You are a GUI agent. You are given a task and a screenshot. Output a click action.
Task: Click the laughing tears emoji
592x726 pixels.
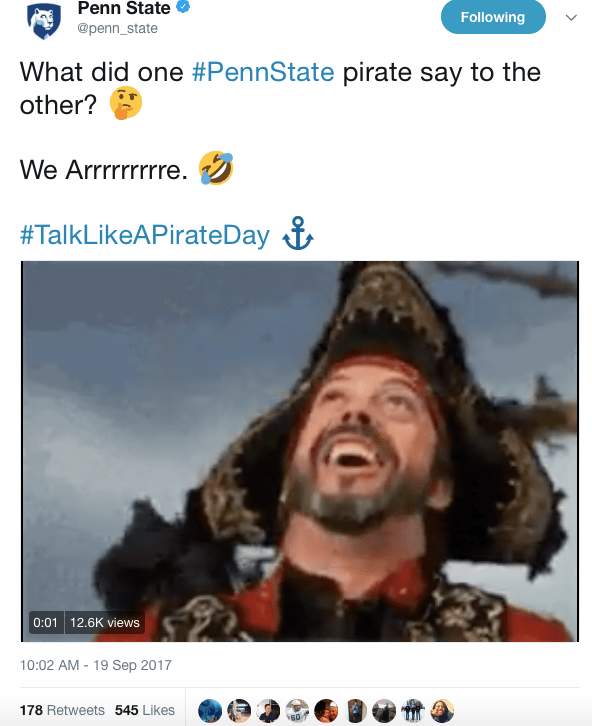[216, 168]
